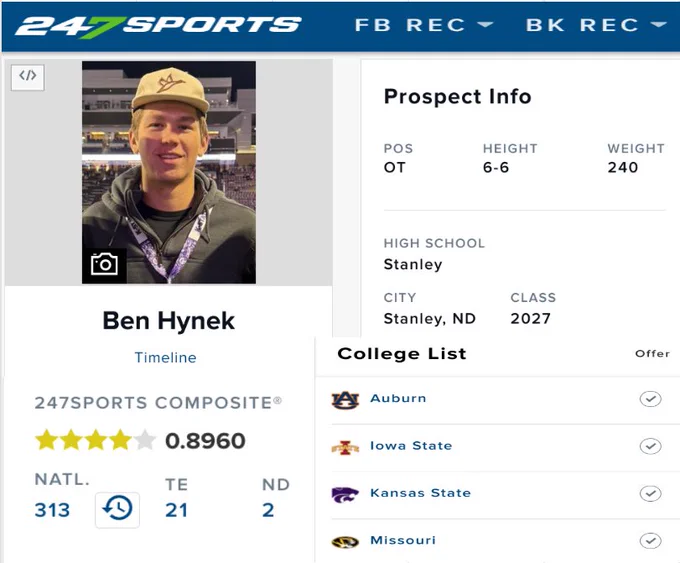The width and height of the screenshot is (680, 563).
Task: Click the camera photo gallery icon
Action: 104,264
